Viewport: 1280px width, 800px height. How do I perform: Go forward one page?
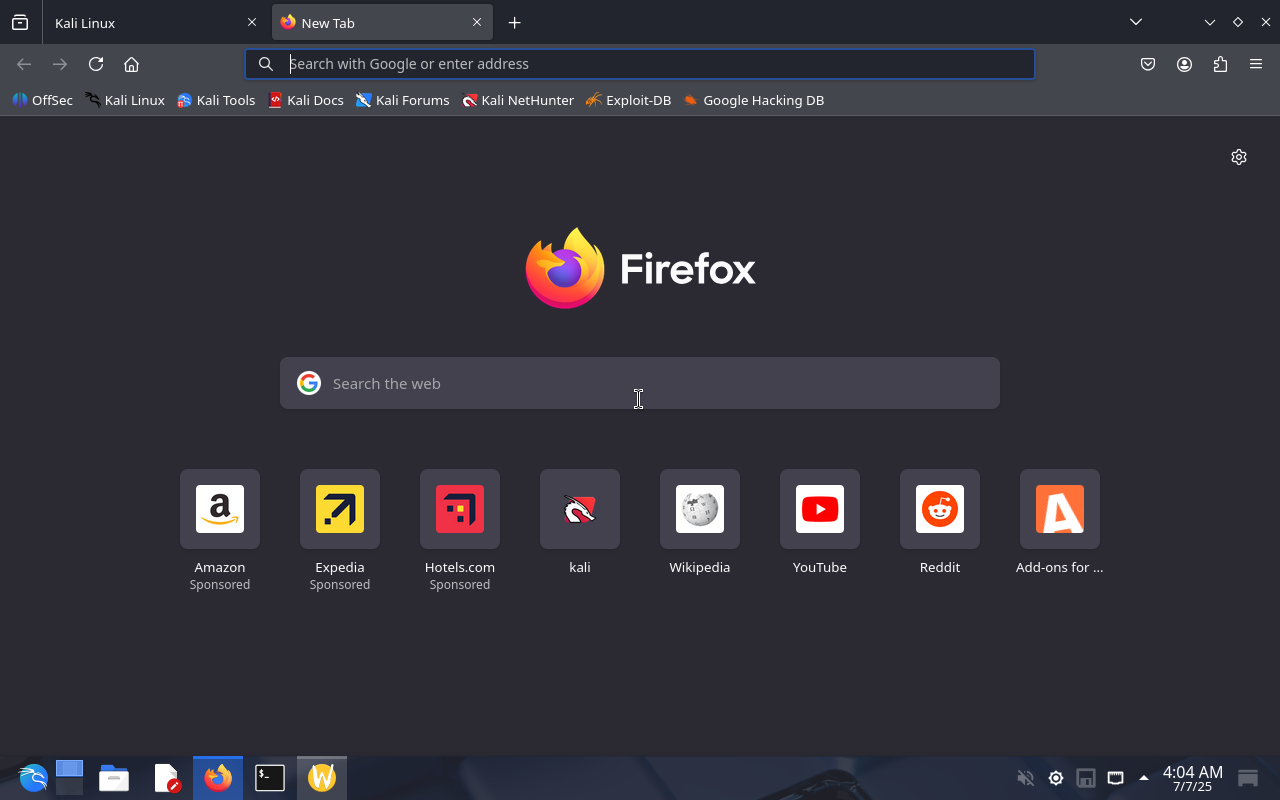[60, 64]
